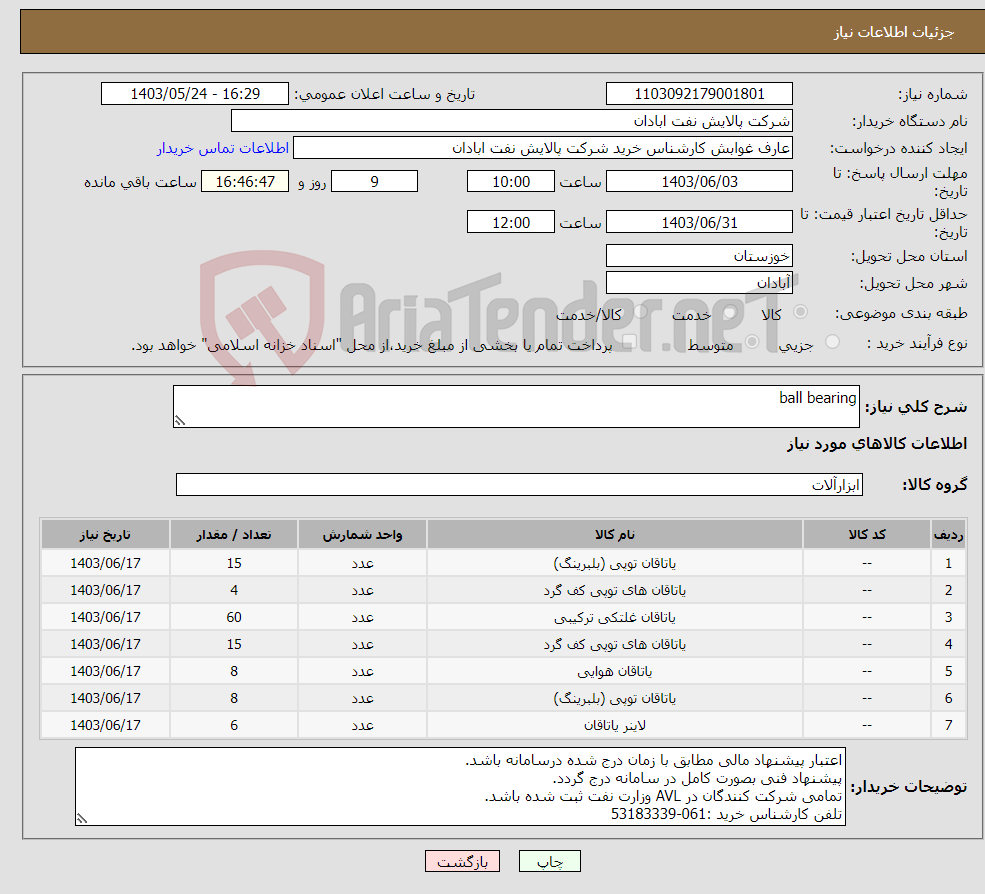Select the جزیی purchase type radio
Screen dimensions: 985x894
tap(832, 342)
